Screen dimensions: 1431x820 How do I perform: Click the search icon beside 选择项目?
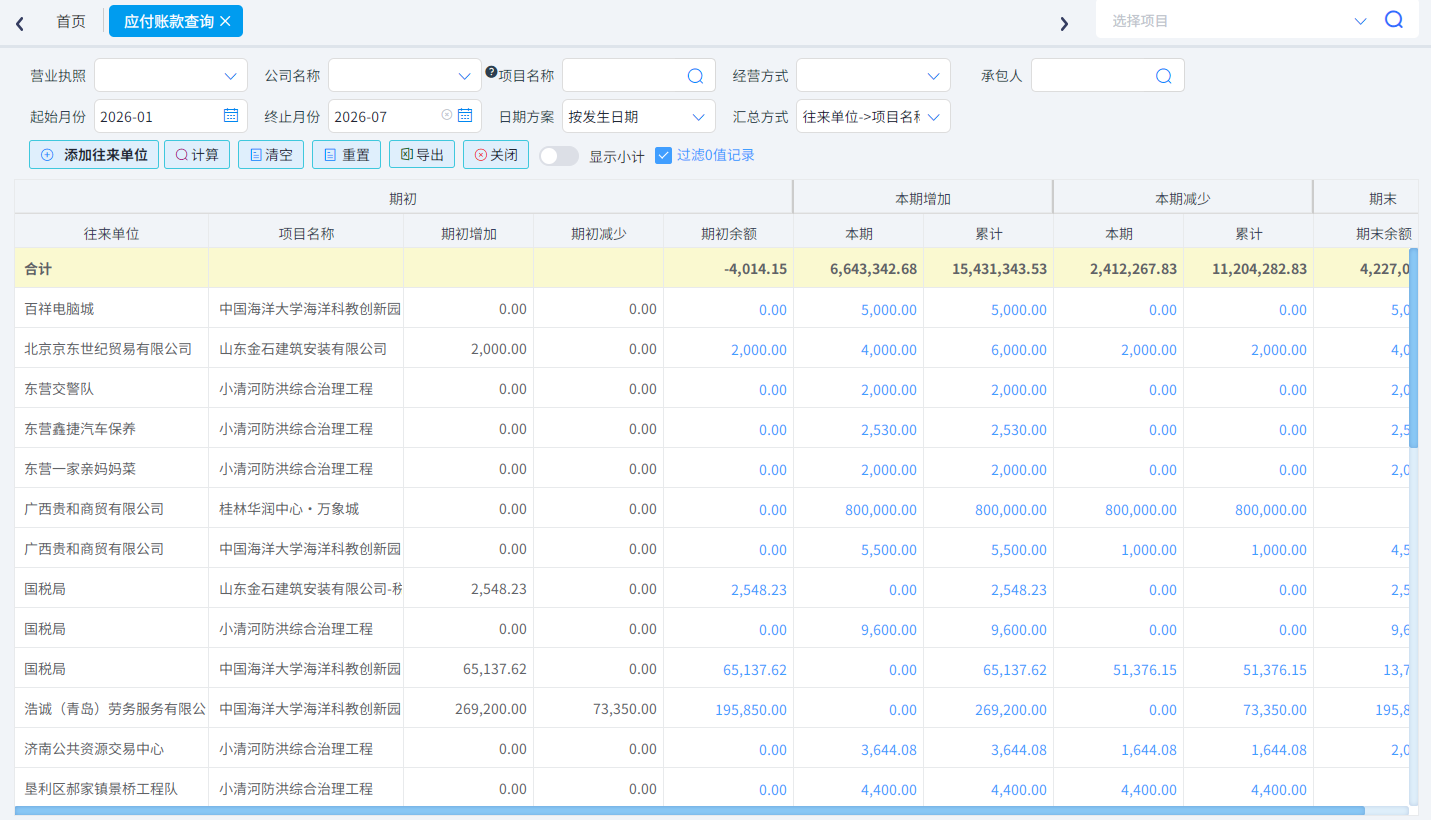tap(1394, 20)
